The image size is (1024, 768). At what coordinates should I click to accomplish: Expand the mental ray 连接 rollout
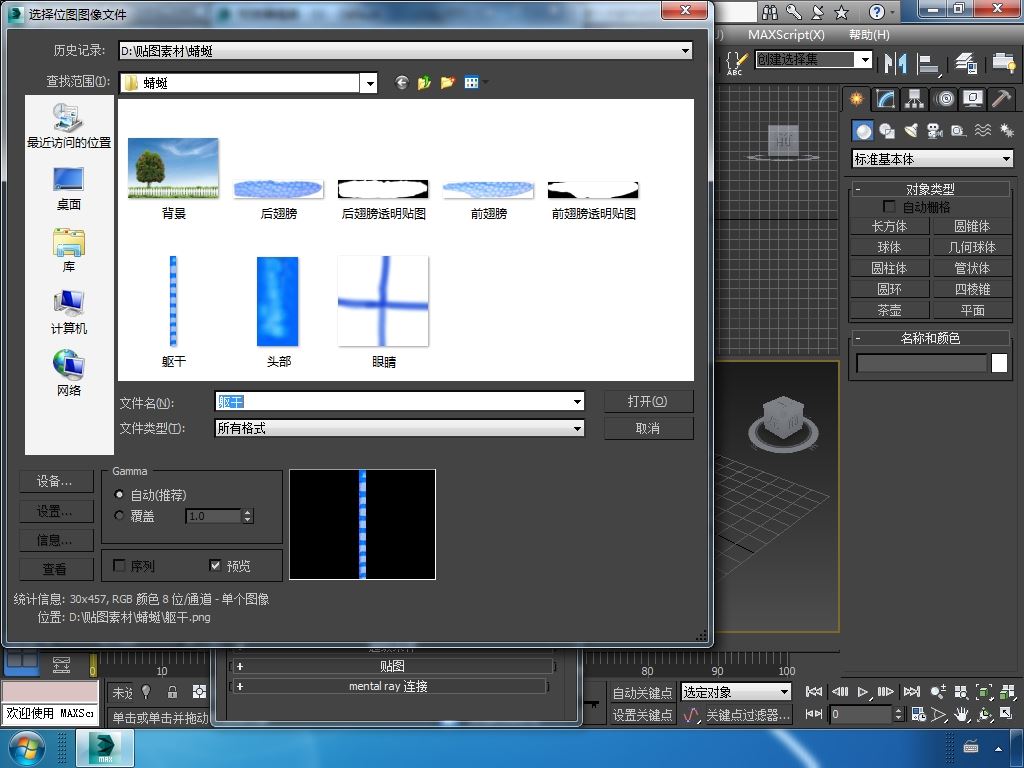point(389,686)
